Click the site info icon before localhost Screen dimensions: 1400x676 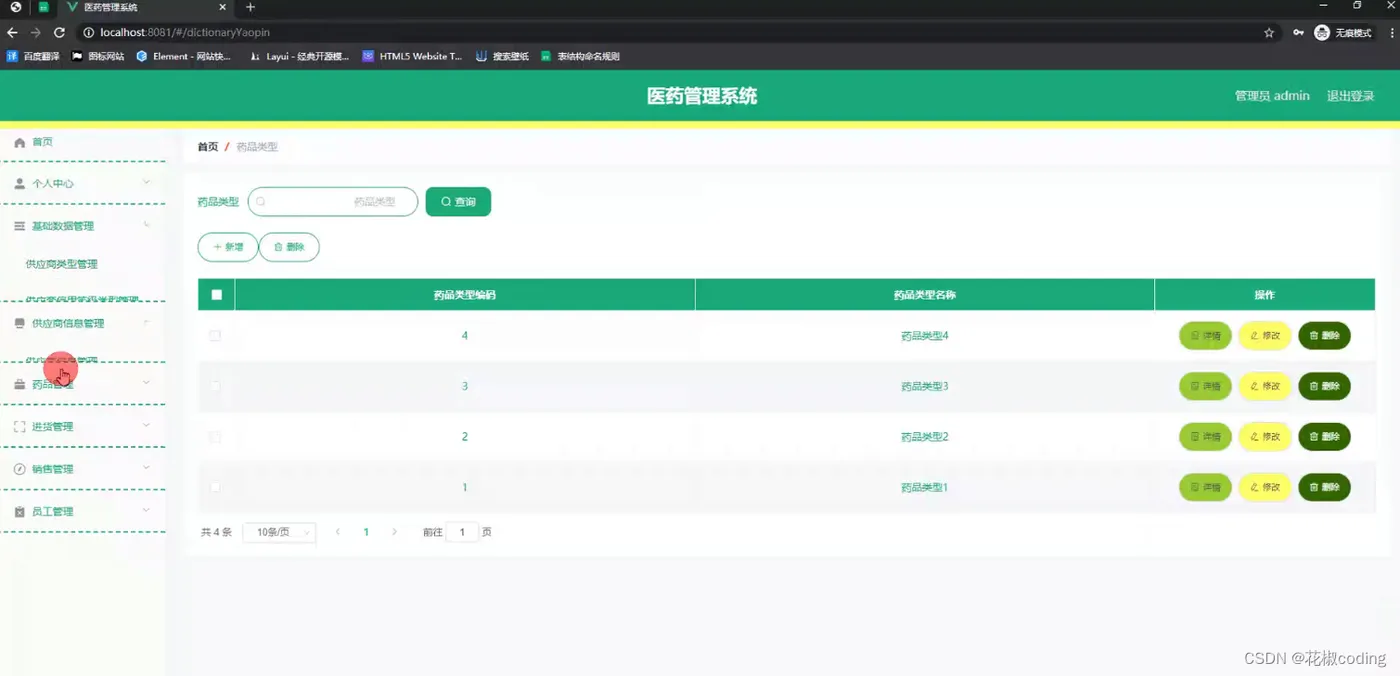pos(88,33)
